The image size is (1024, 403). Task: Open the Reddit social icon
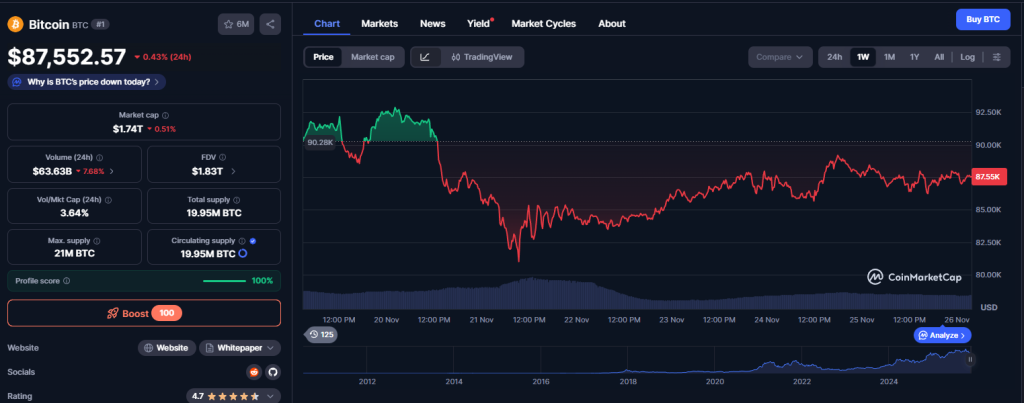pos(254,372)
